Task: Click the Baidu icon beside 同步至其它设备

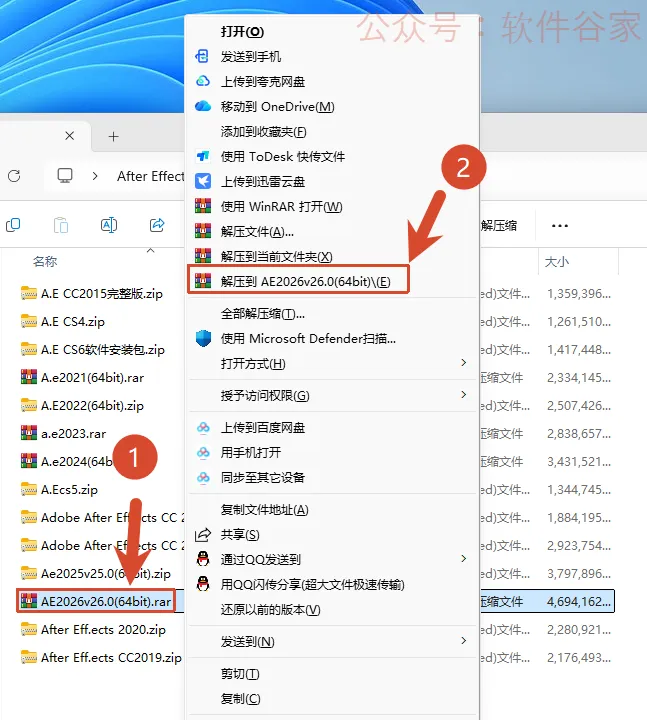Action: point(203,478)
